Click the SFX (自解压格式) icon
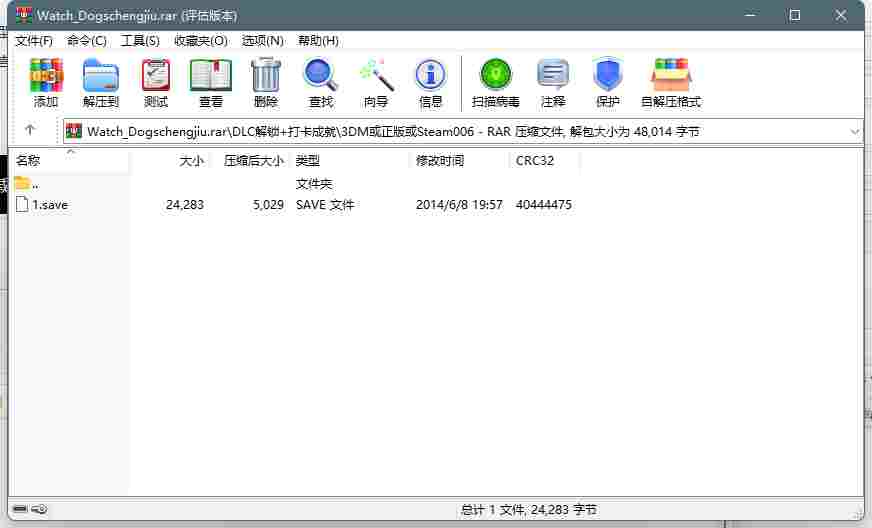 (671, 82)
